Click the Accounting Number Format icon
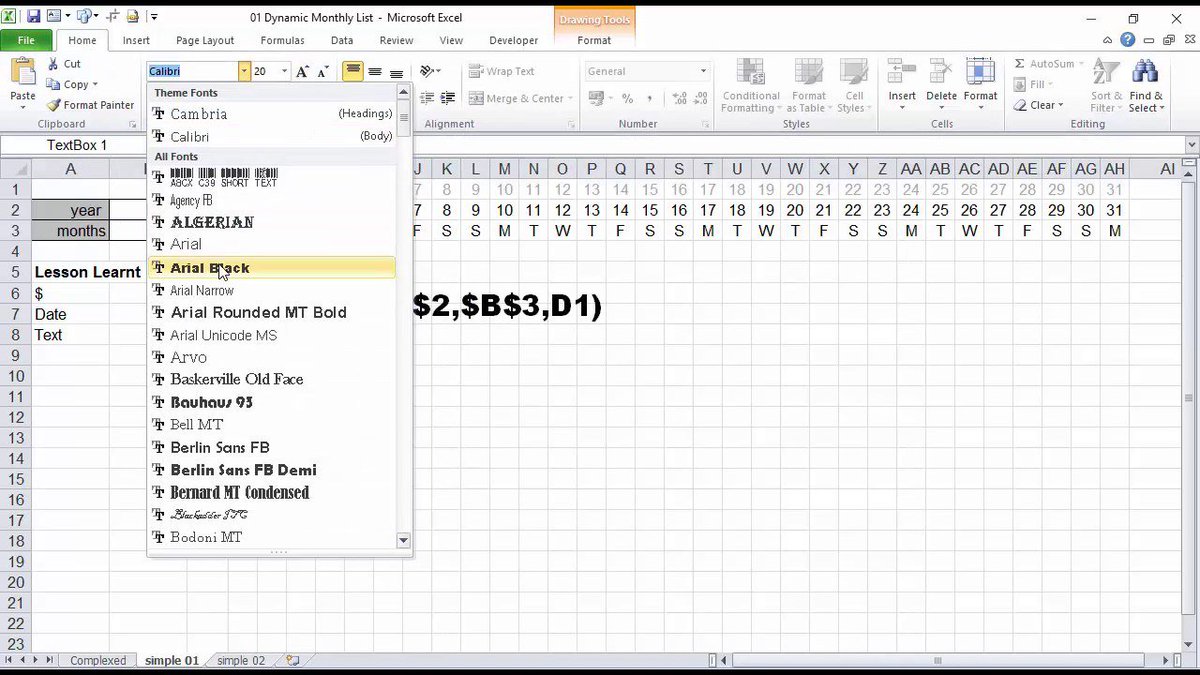 point(598,99)
